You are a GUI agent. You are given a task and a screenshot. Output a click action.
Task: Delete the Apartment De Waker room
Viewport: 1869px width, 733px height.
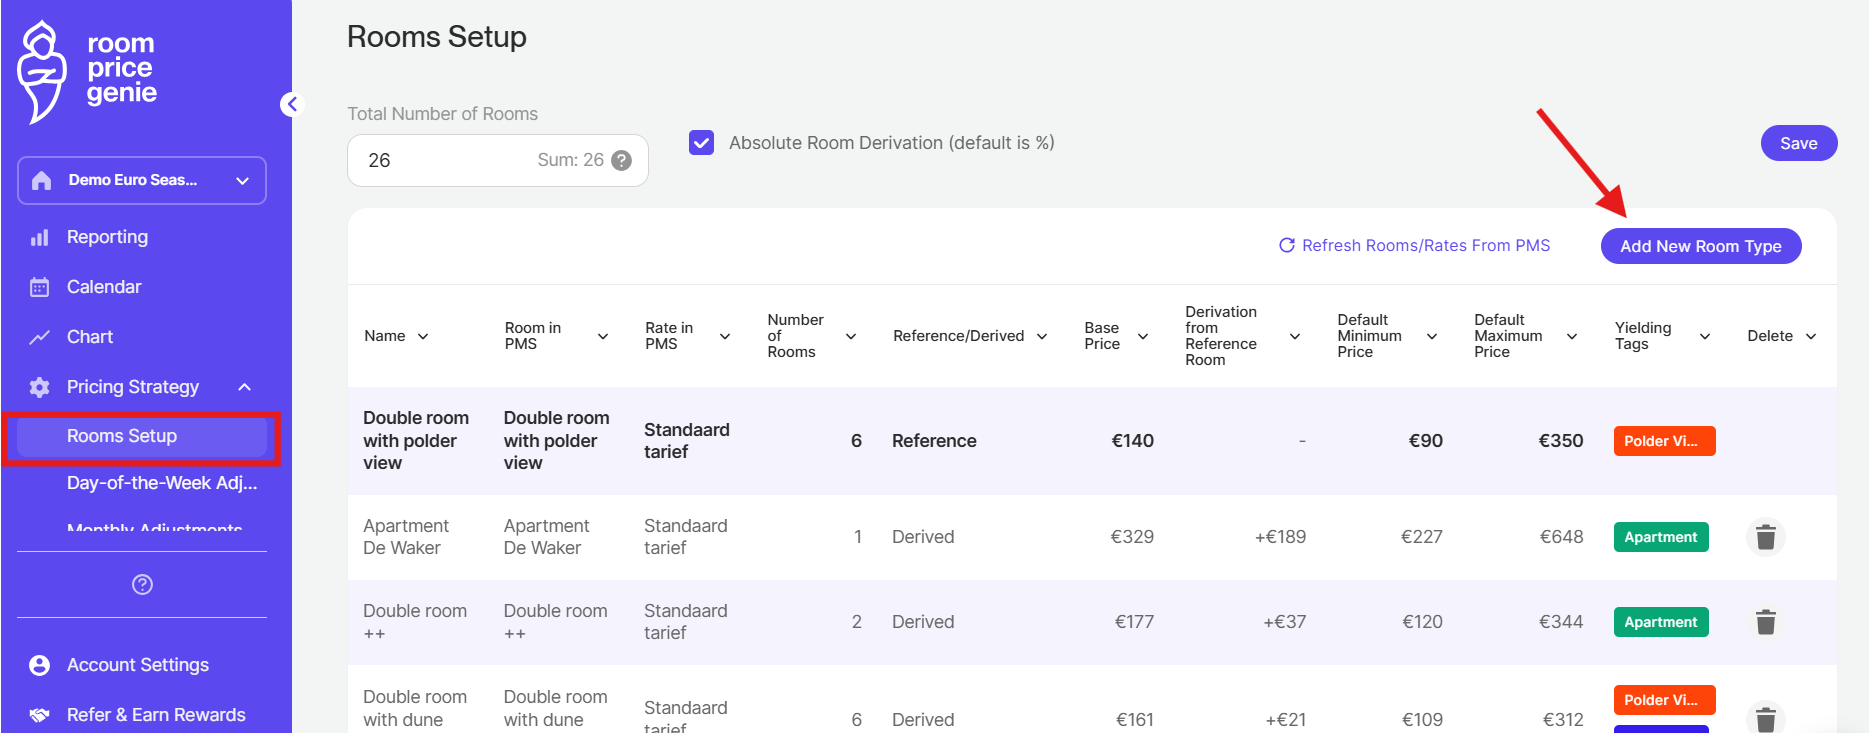point(1765,537)
